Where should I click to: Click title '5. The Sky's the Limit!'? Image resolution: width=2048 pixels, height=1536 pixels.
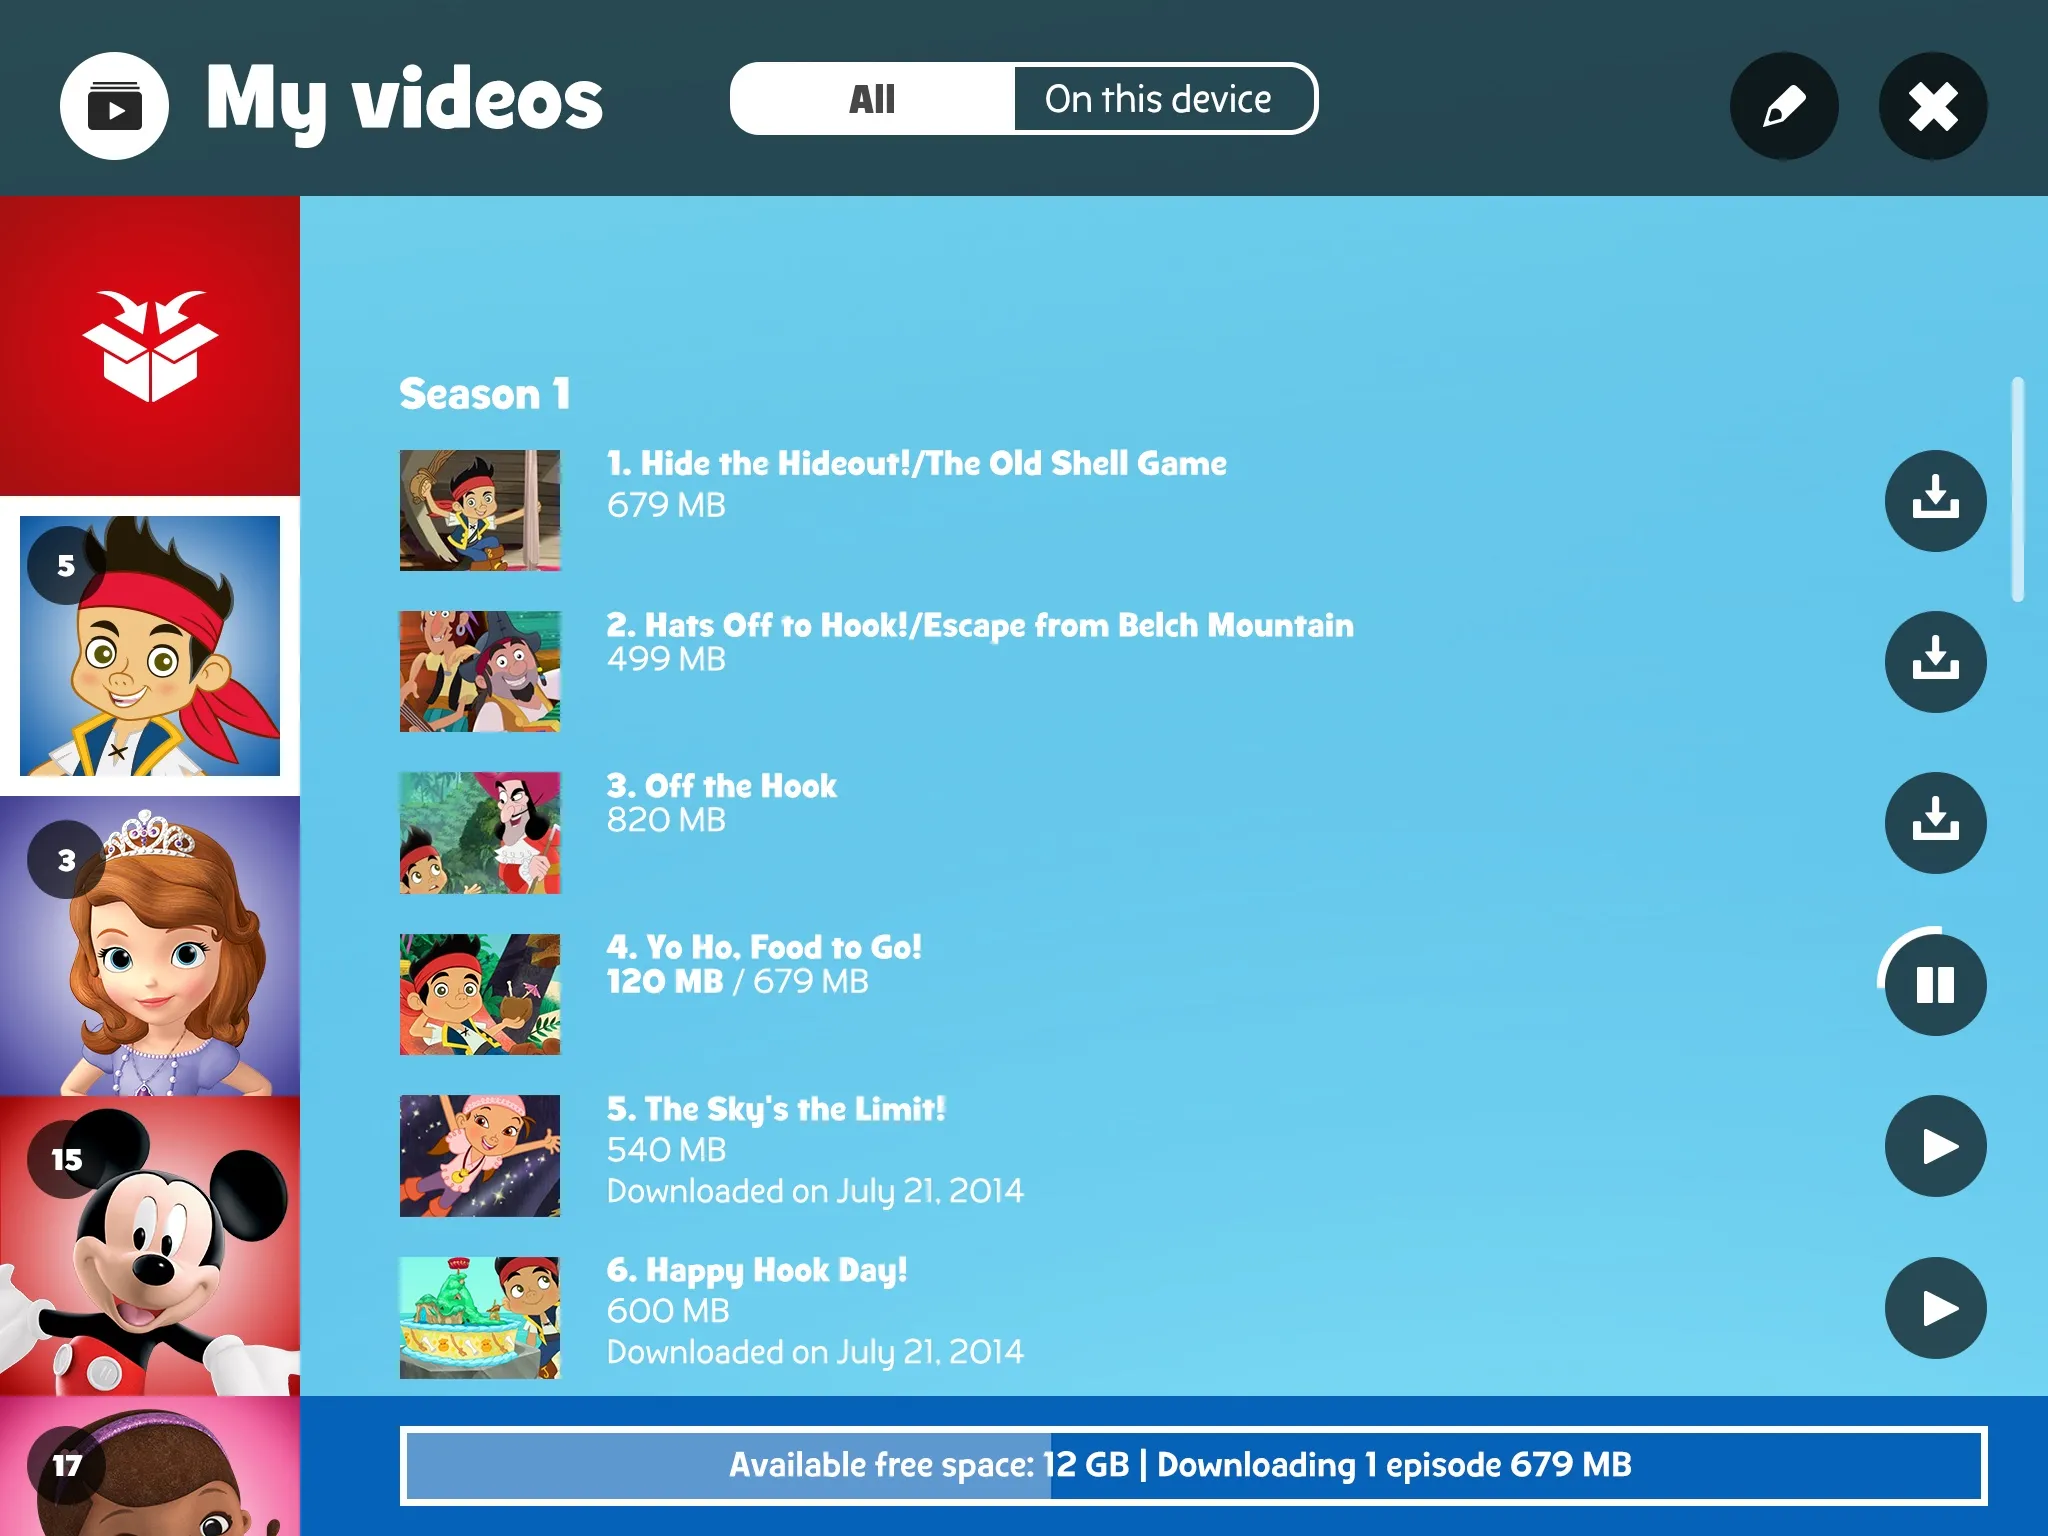coord(776,1110)
